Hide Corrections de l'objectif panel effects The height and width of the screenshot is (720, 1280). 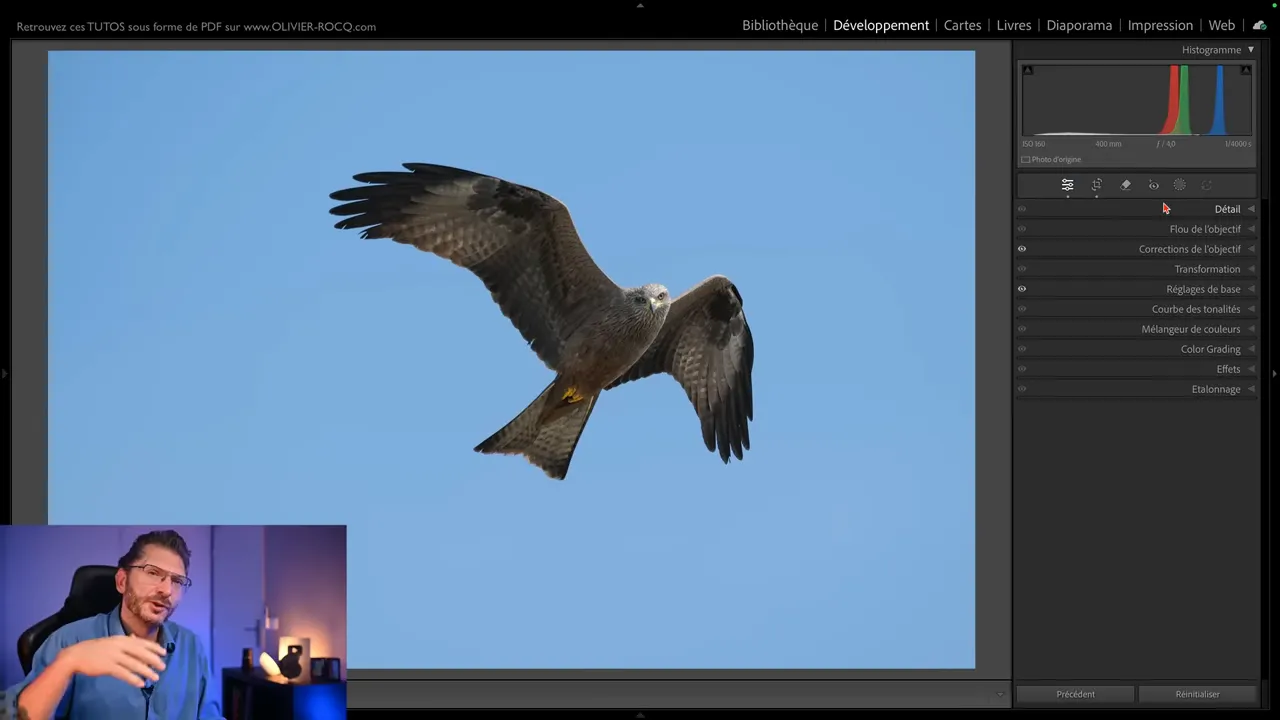(x=1022, y=249)
